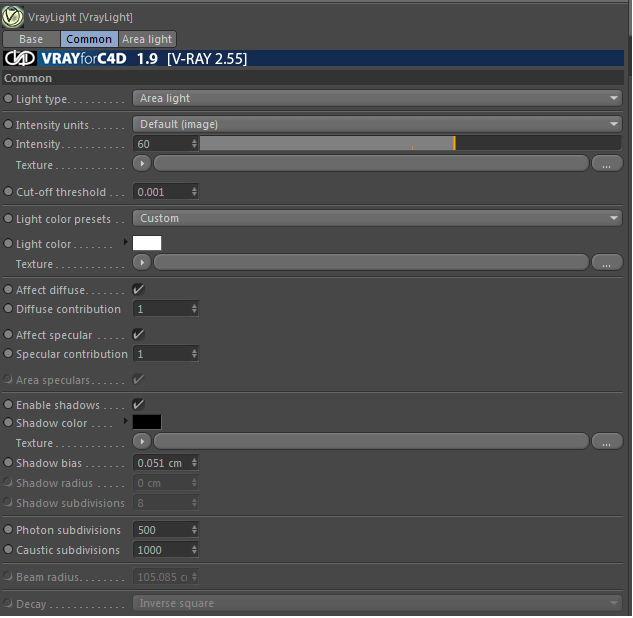Click the Caustic subdivisions animation dot

[8, 549]
